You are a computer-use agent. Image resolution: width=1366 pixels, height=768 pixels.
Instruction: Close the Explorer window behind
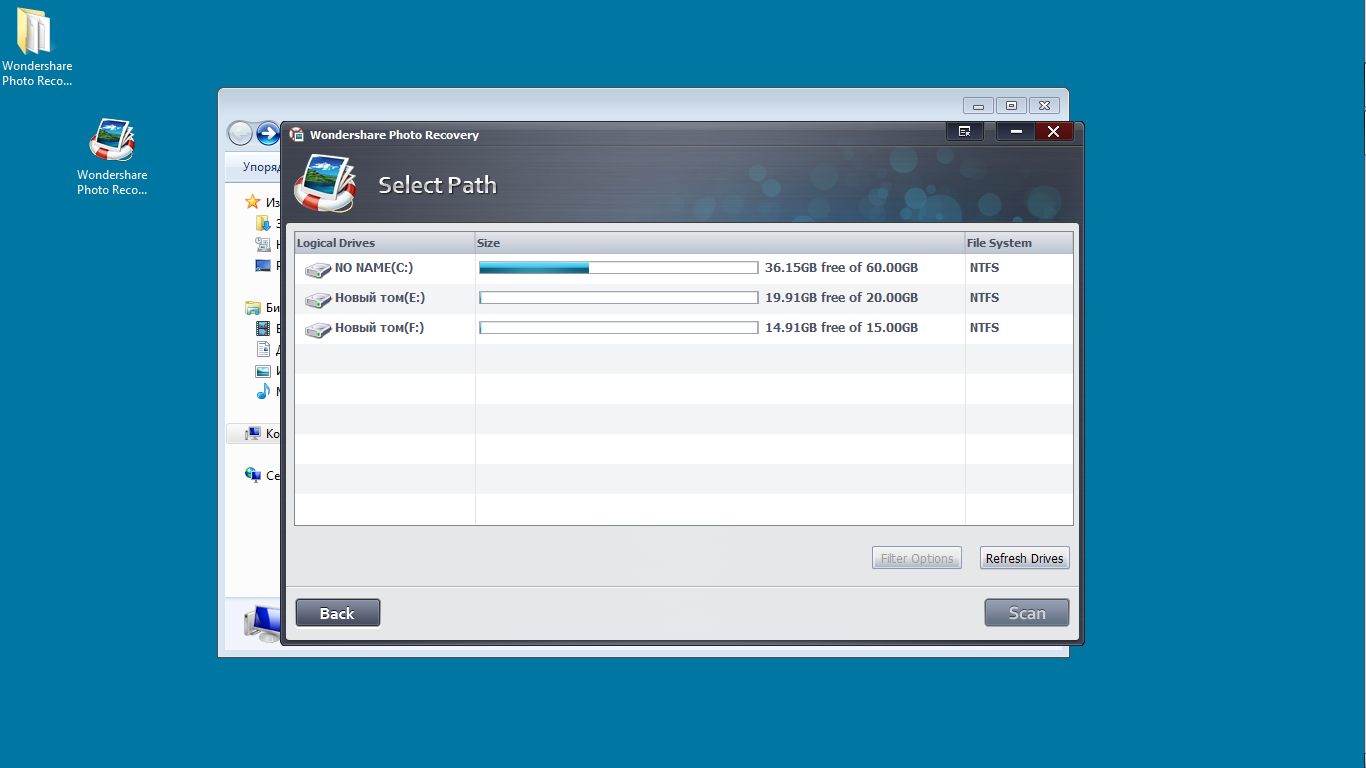coord(1044,105)
